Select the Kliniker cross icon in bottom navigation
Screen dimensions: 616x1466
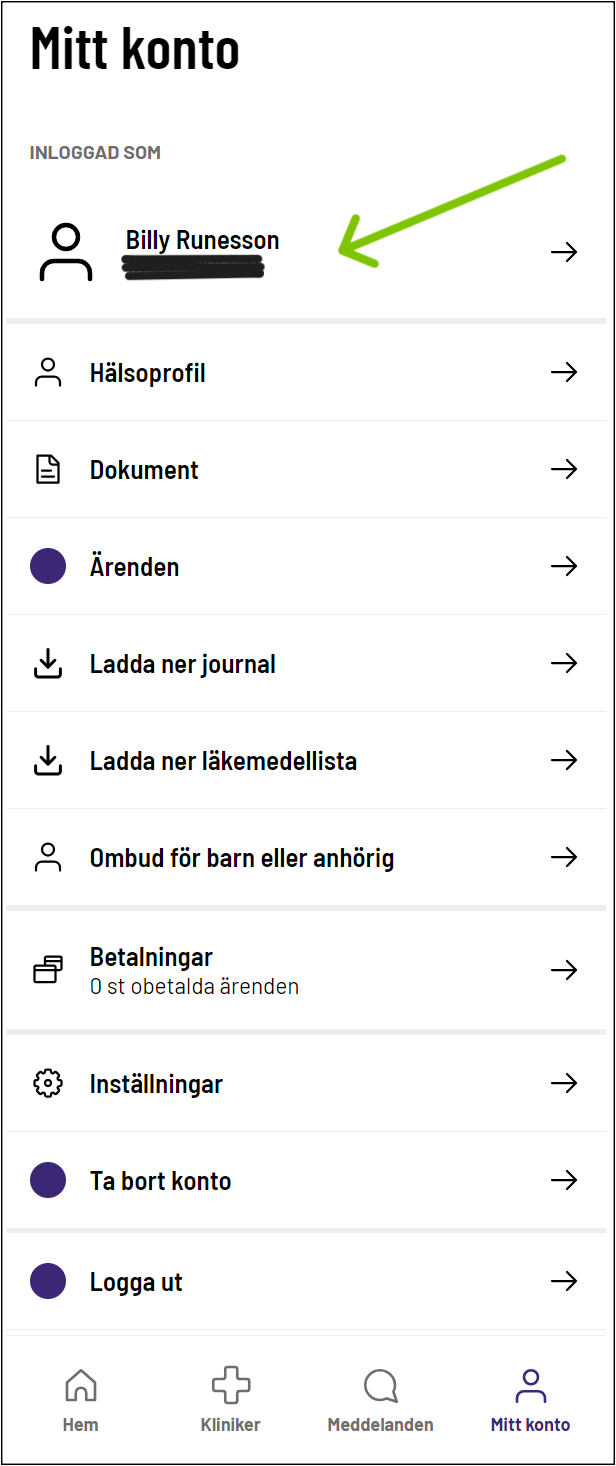click(x=230, y=1385)
